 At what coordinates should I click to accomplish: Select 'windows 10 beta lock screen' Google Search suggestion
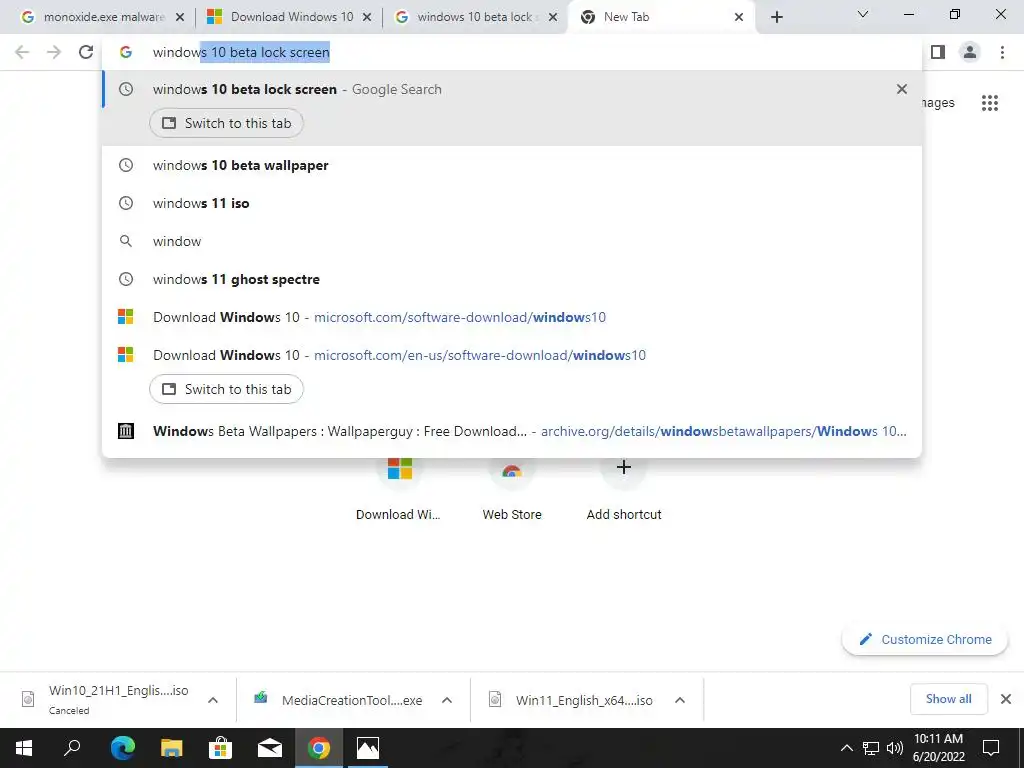[512, 89]
